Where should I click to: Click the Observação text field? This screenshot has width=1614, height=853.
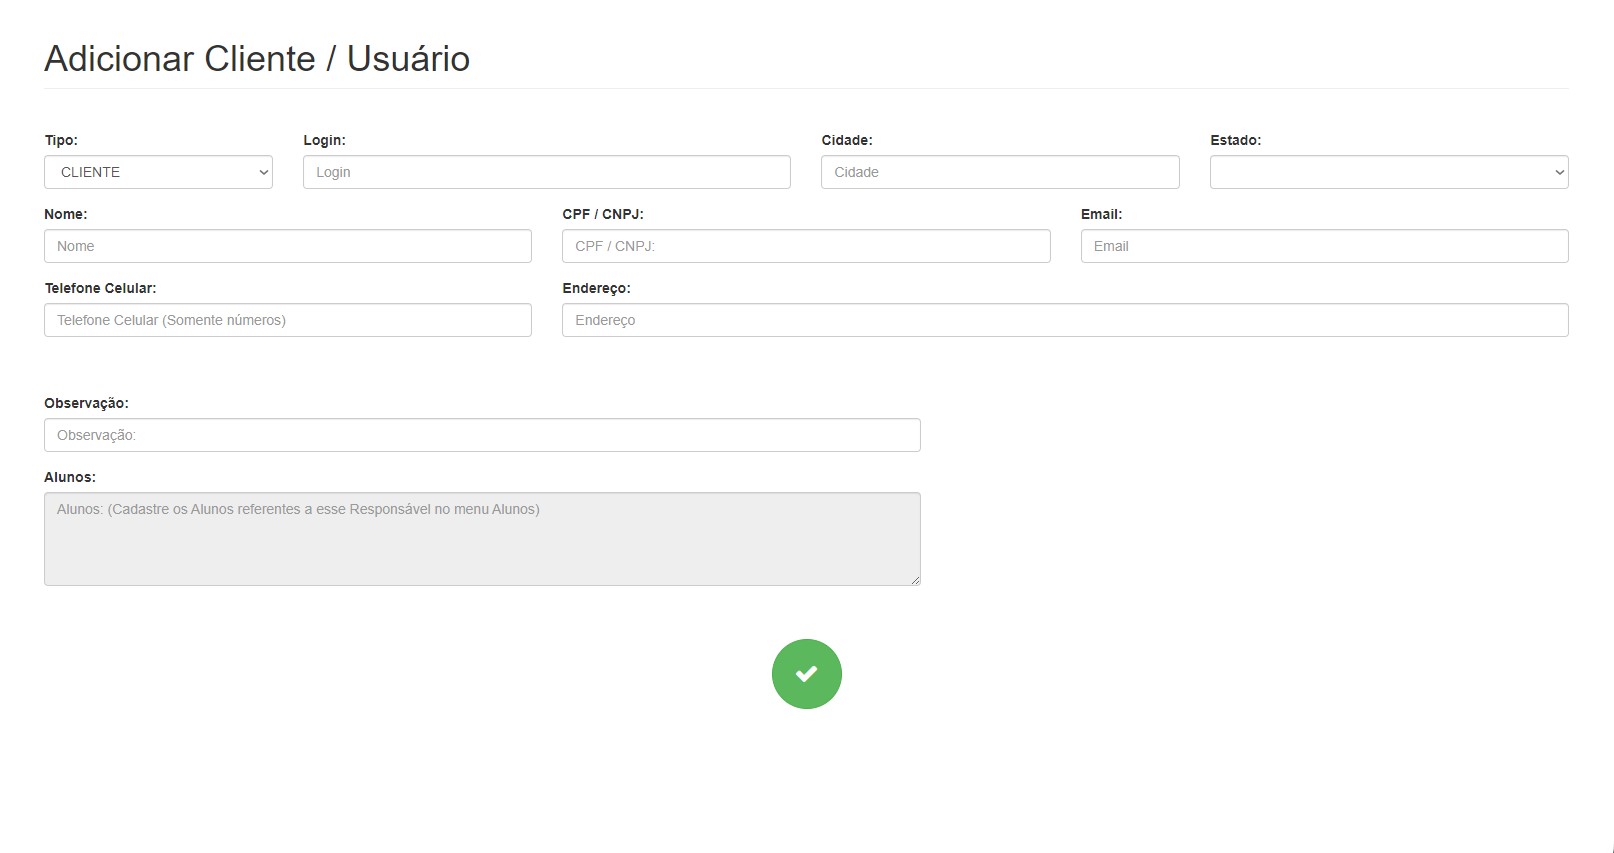482,435
